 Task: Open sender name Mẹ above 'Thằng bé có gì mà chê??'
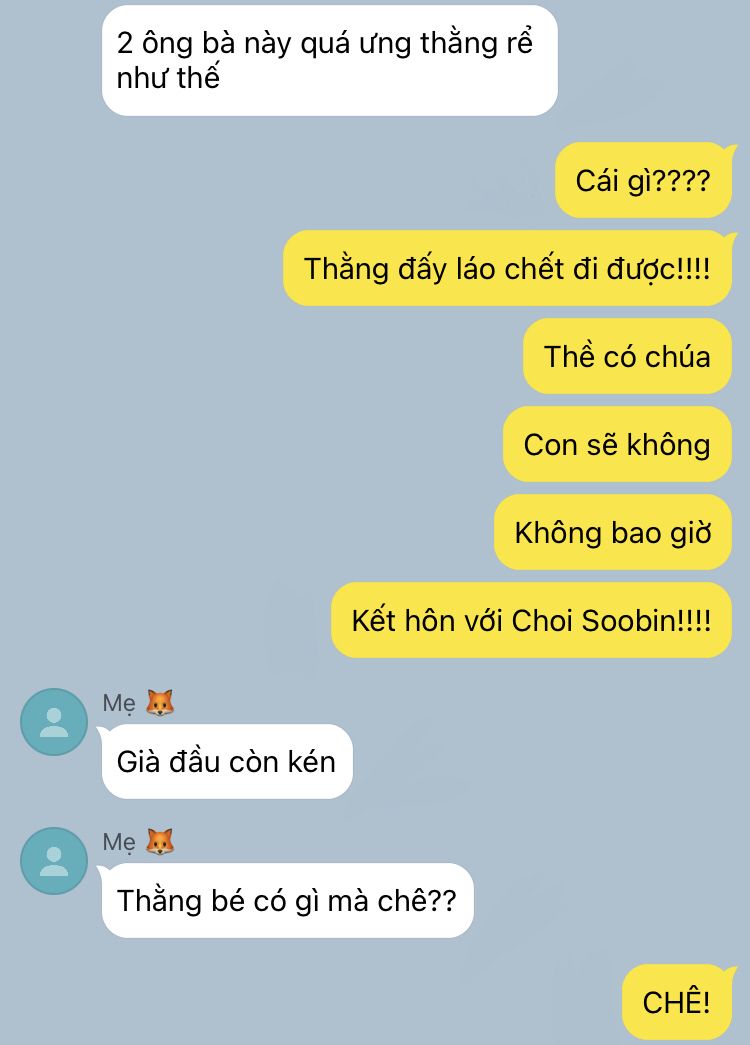119,842
